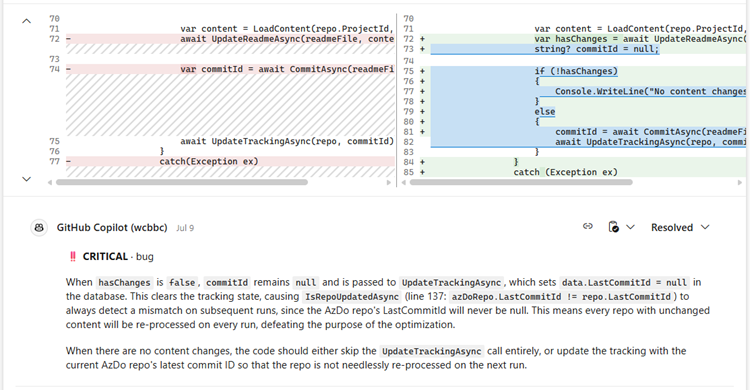Click the right pane scroll-left arrow
Screen dimensions: 750x390
click(x=404, y=182)
